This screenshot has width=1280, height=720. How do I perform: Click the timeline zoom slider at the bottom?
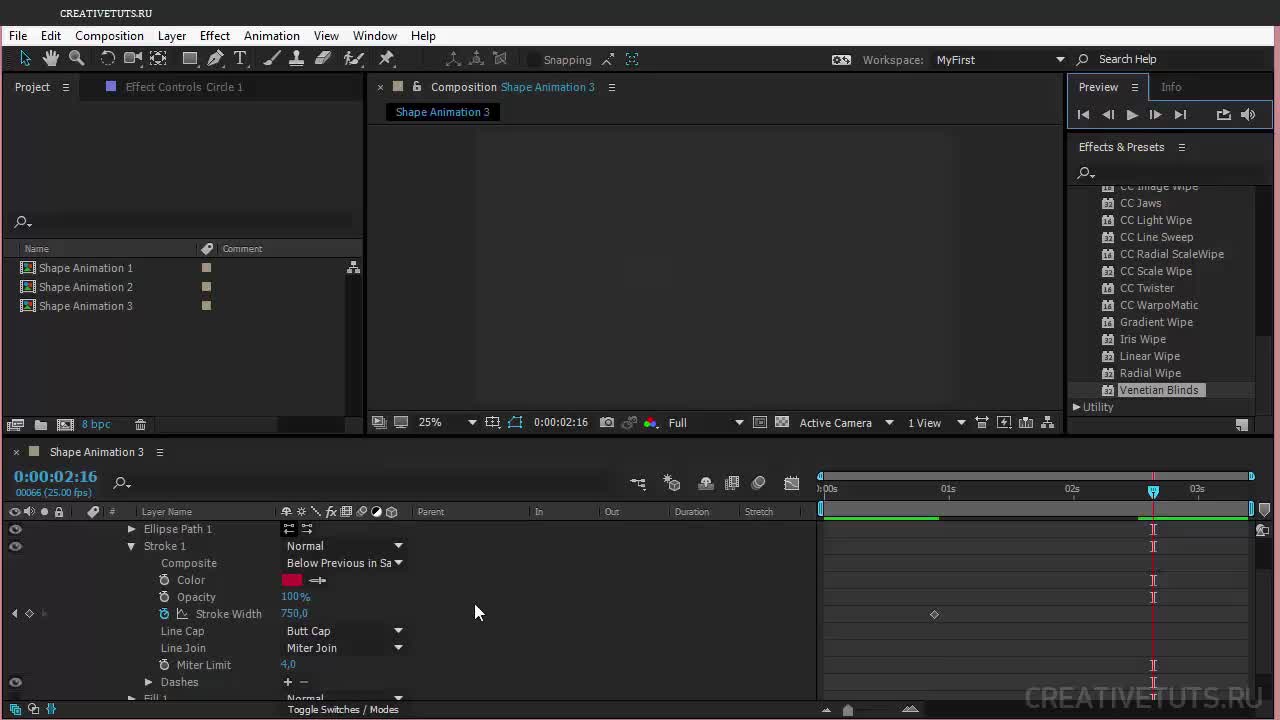click(x=848, y=710)
